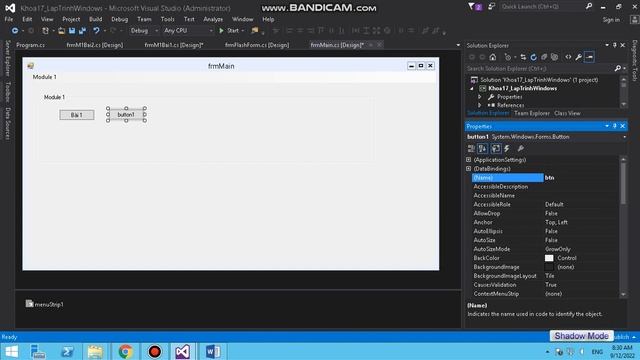Click the Quick Launch search field

tap(542, 7)
